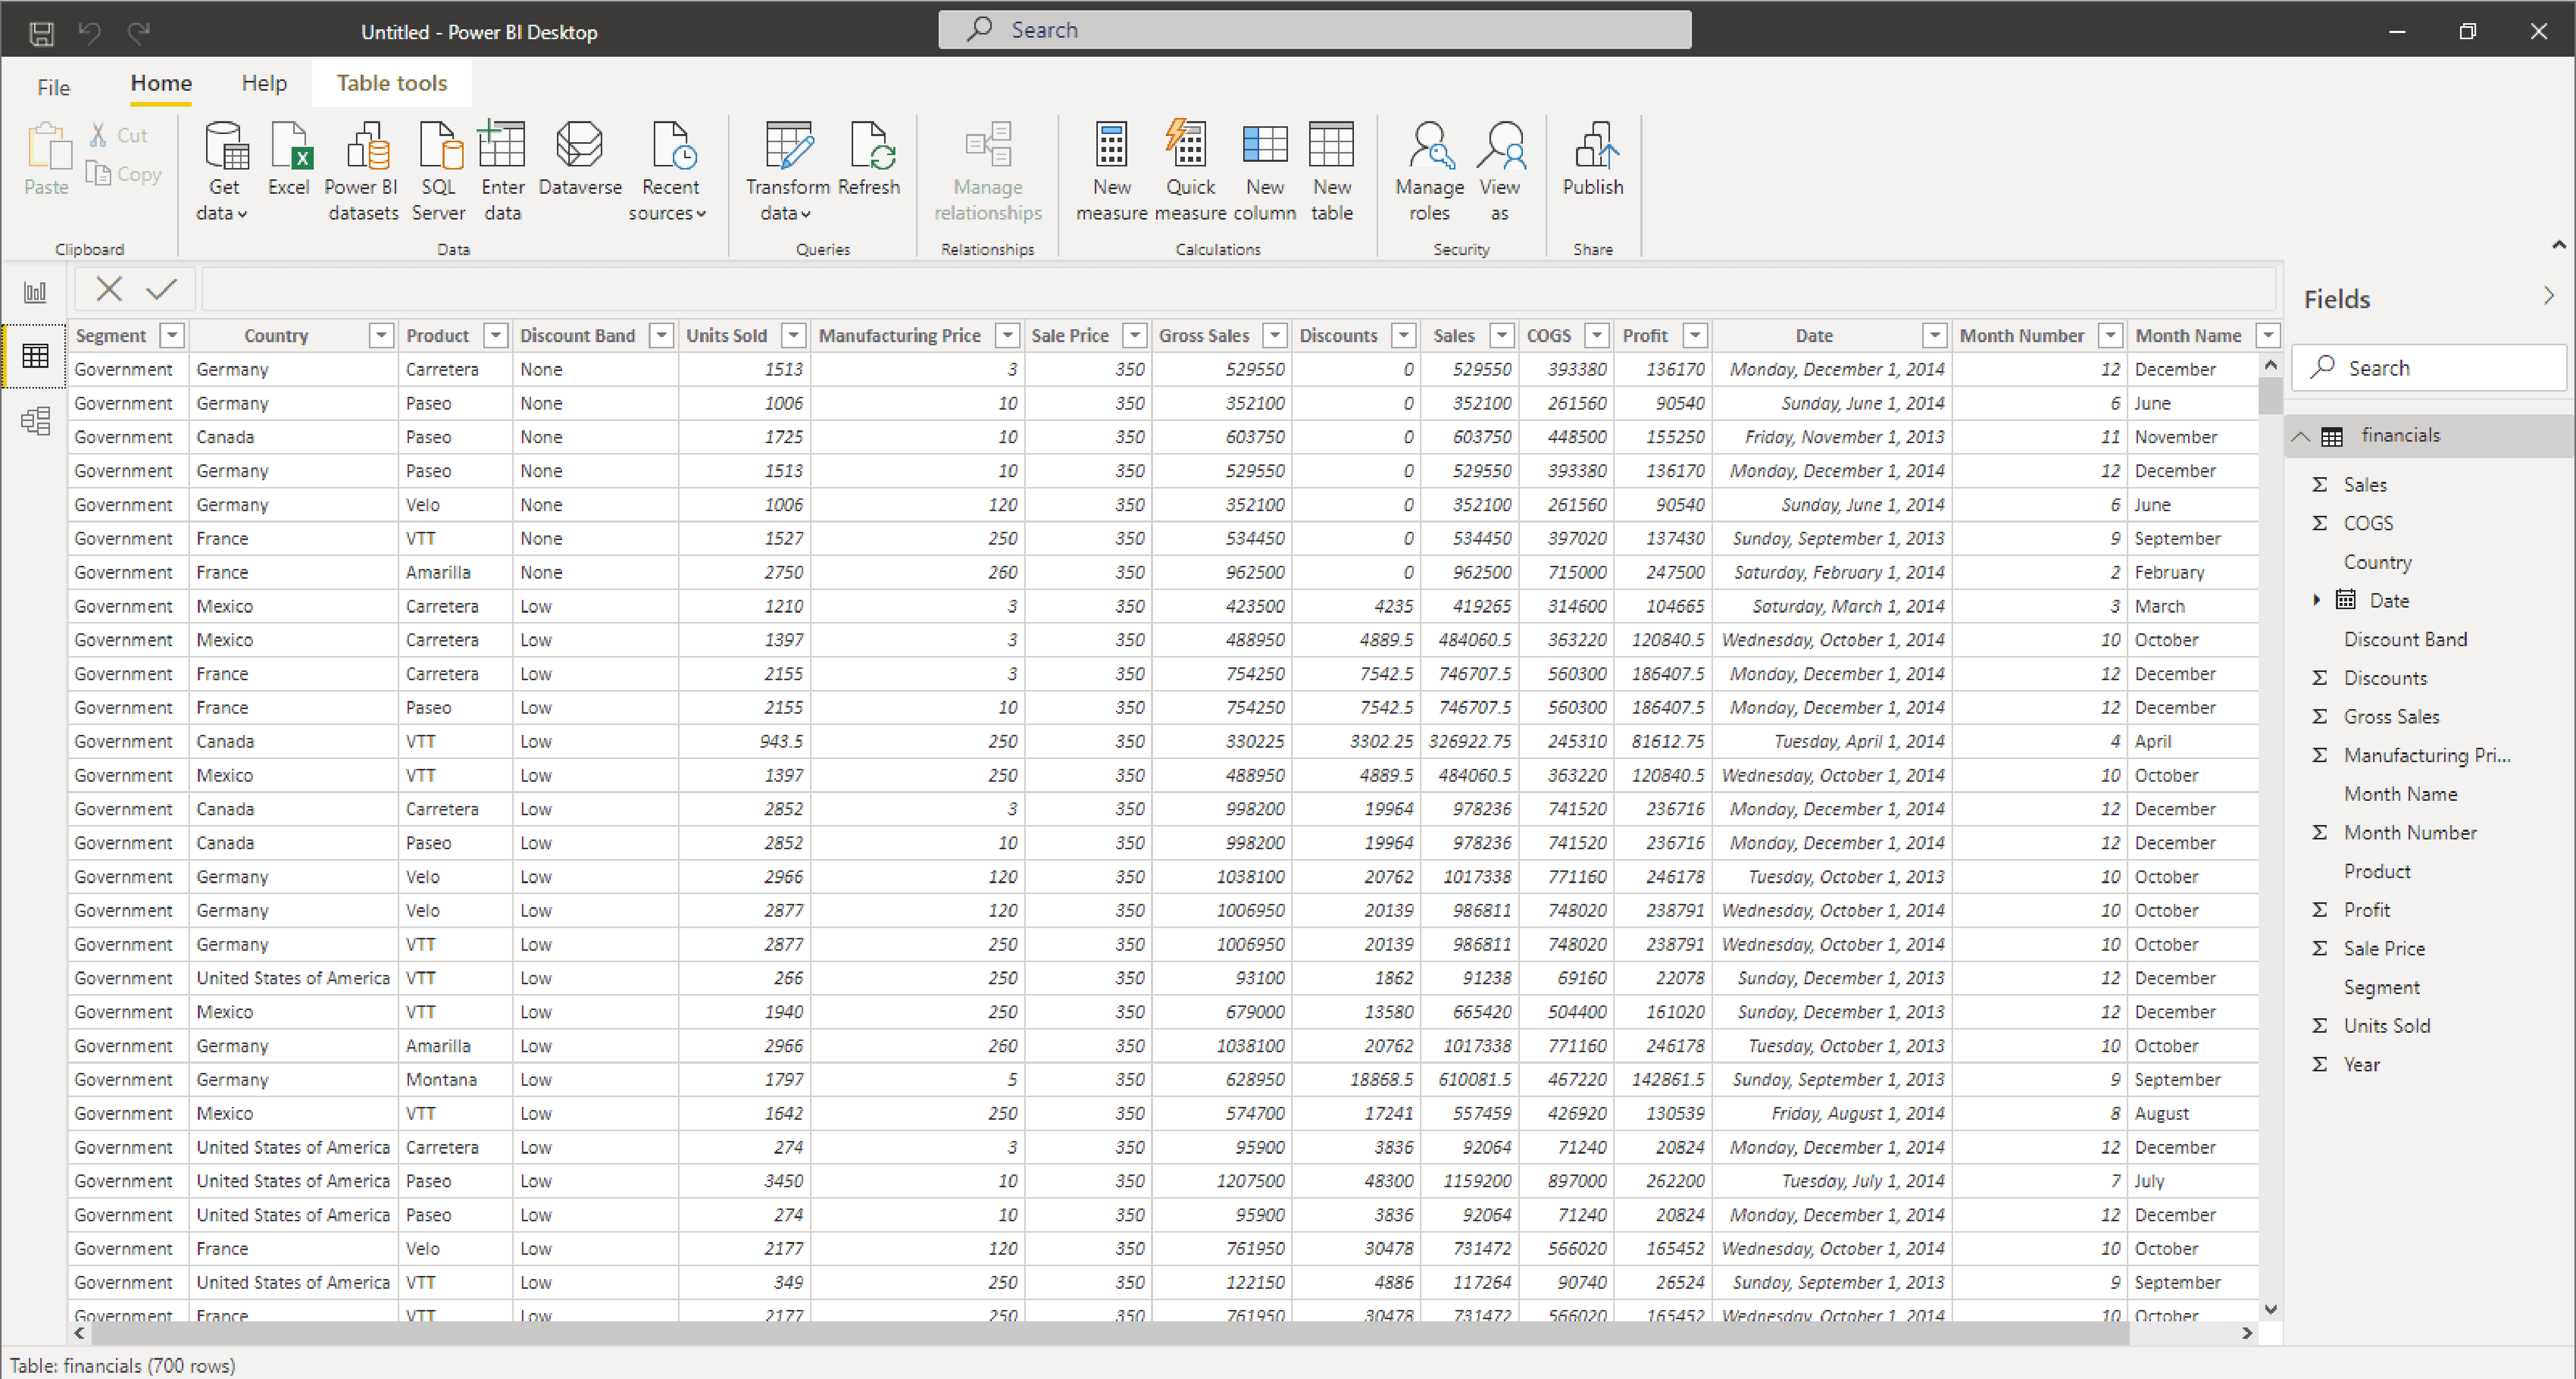Open Discount Band column filter dropdown
The height and width of the screenshot is (1379, 2576).
(x=661, y=336)
